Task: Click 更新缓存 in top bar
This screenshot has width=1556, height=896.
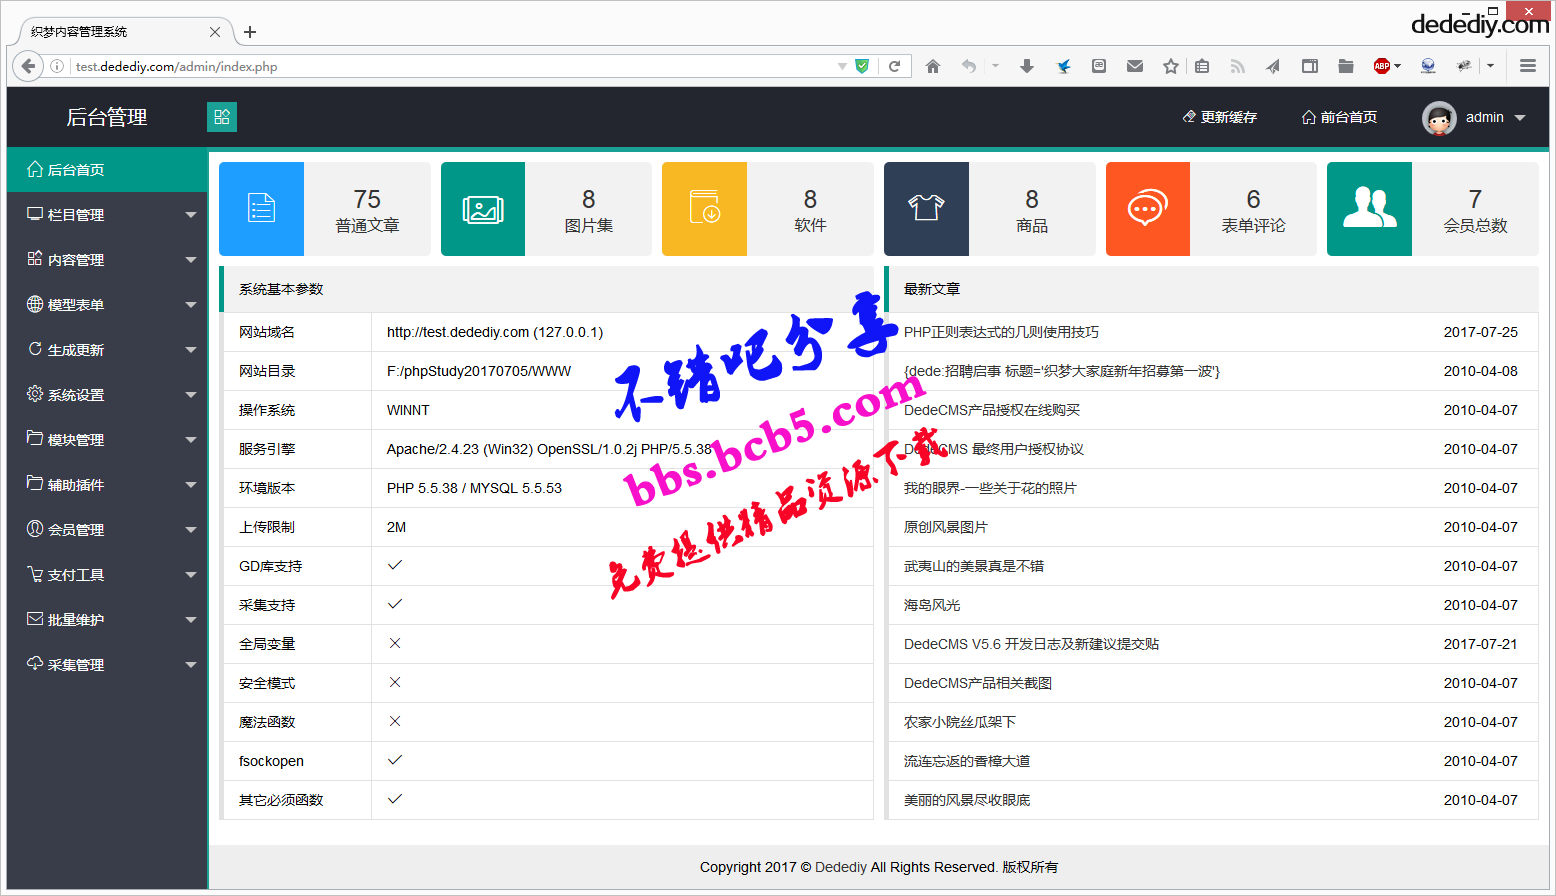Action: coord(1219,118)
